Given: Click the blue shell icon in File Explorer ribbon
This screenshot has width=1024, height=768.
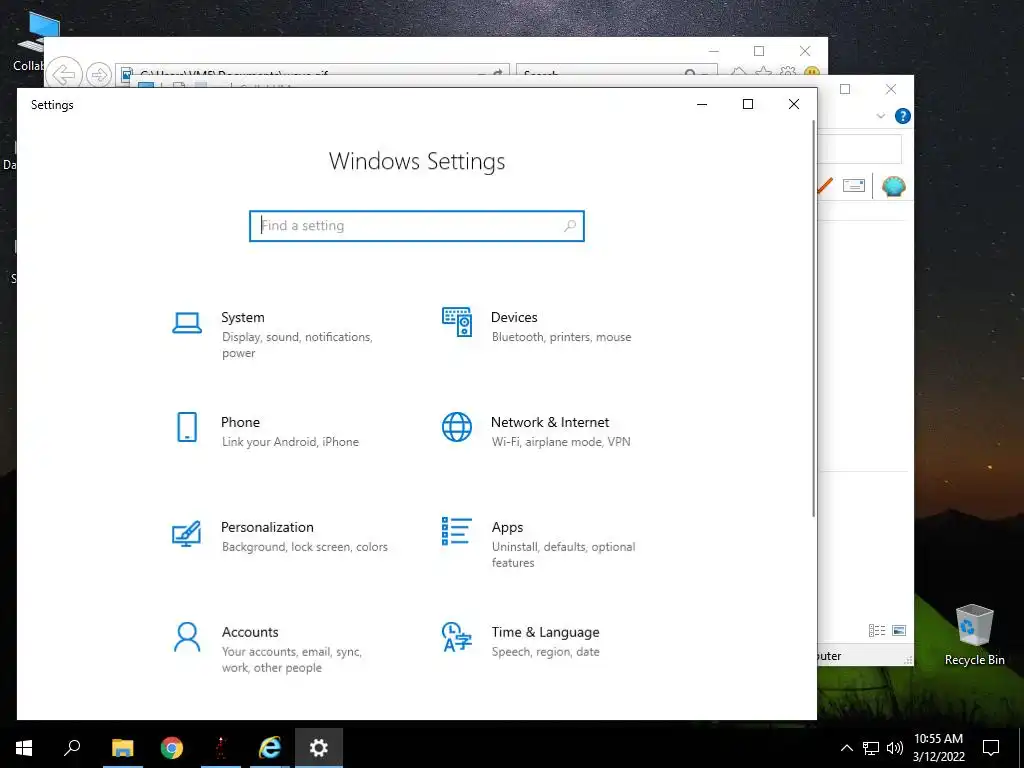Looking at the screenshot, I should click(x=893, y=187).
